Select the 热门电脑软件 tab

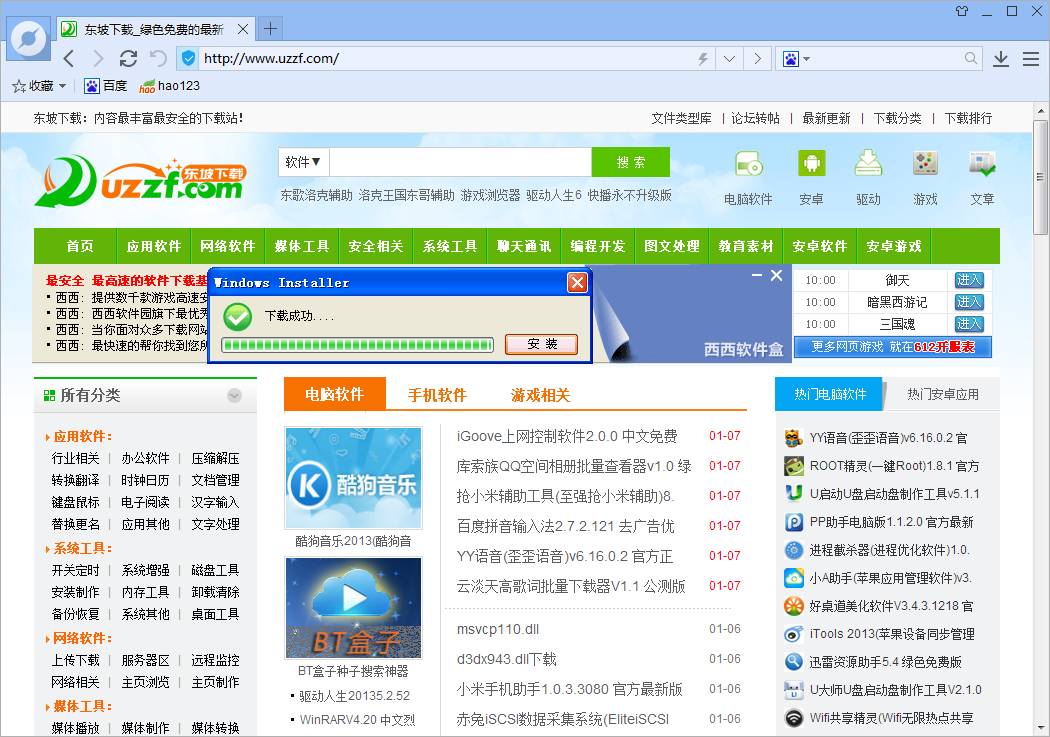pyautogui.click(x=830, y=394)
